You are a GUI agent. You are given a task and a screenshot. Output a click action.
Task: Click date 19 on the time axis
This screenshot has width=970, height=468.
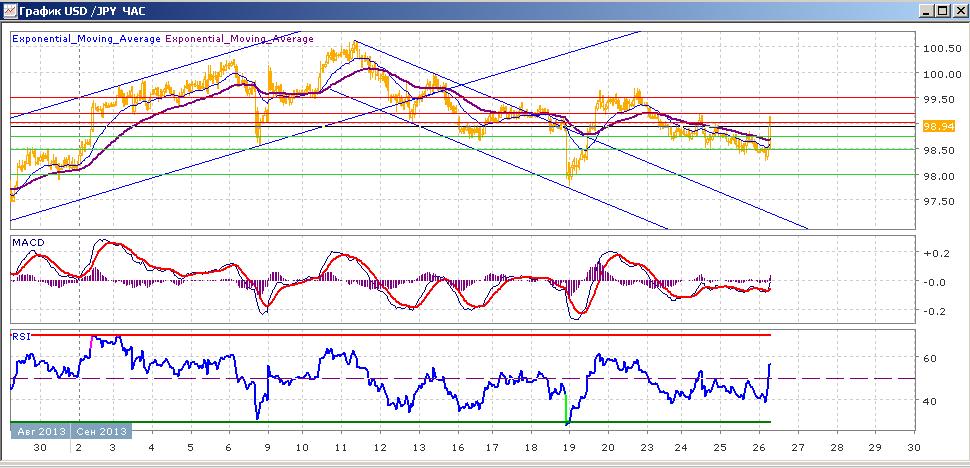[x=569, y=448]
